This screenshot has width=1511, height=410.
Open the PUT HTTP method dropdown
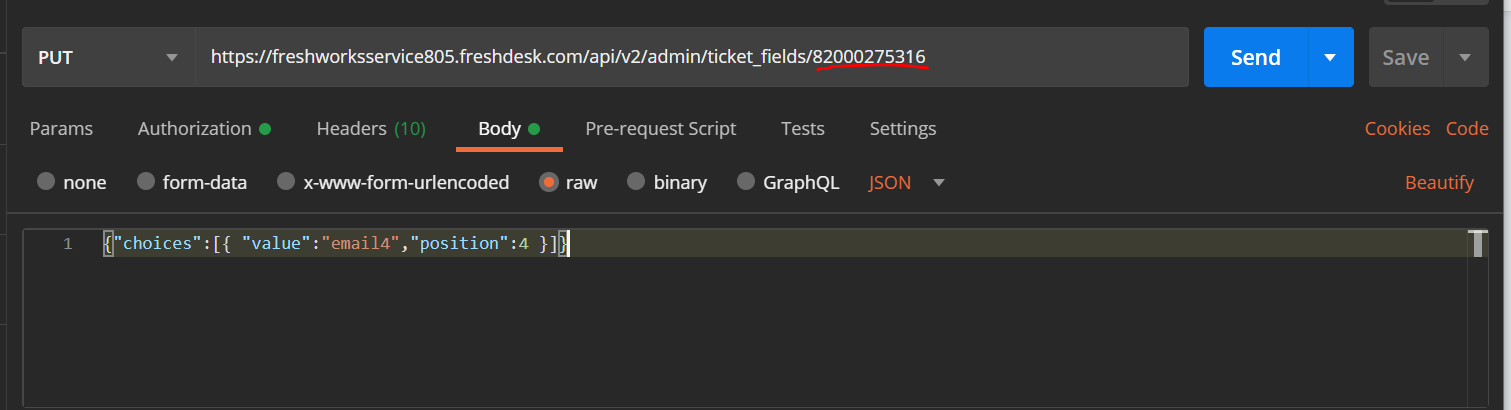pyautogui.click(x=108, y=57)
